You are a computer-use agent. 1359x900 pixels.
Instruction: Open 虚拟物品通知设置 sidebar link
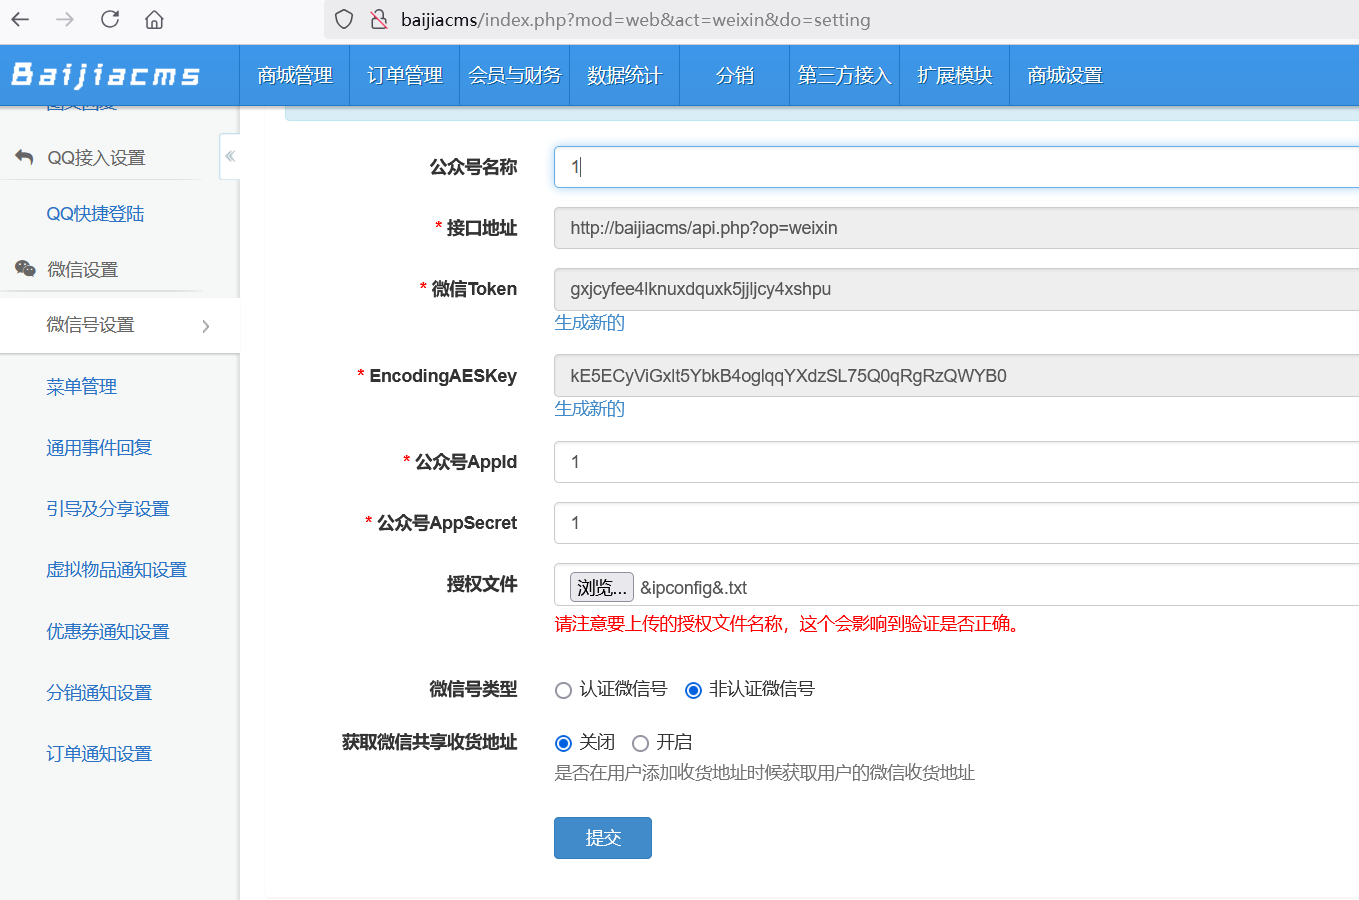(x=117, y=570)
